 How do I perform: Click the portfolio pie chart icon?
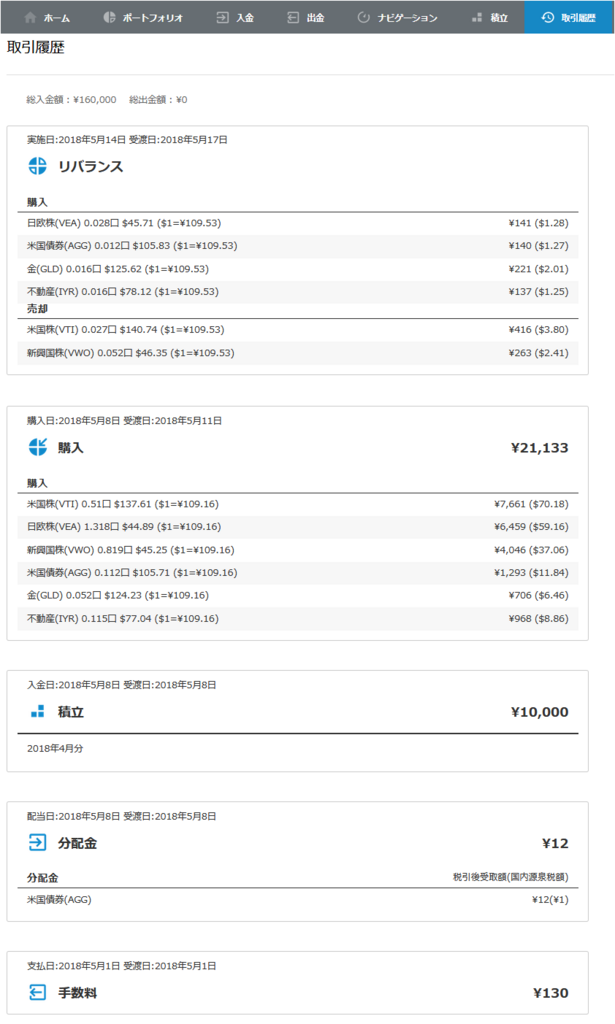click(110, 18)
